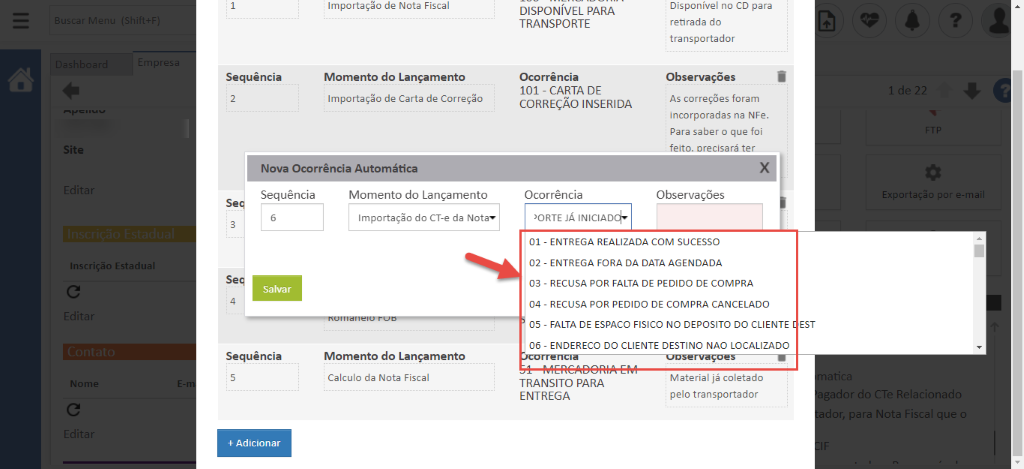
Task: Click the occurrence list scrollbar down arrow
Action: tap(979, 348)
